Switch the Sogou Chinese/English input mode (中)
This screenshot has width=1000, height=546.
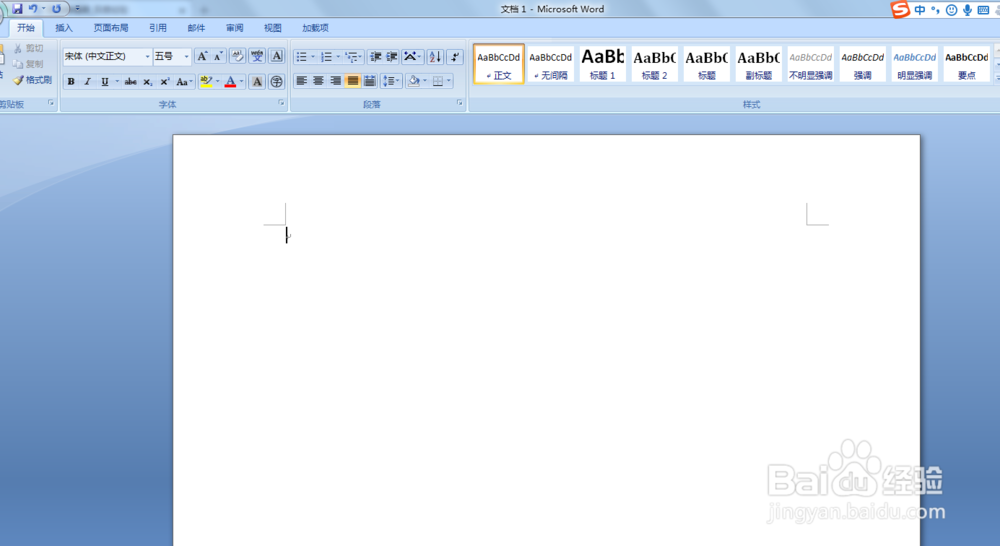pos(920,10)
